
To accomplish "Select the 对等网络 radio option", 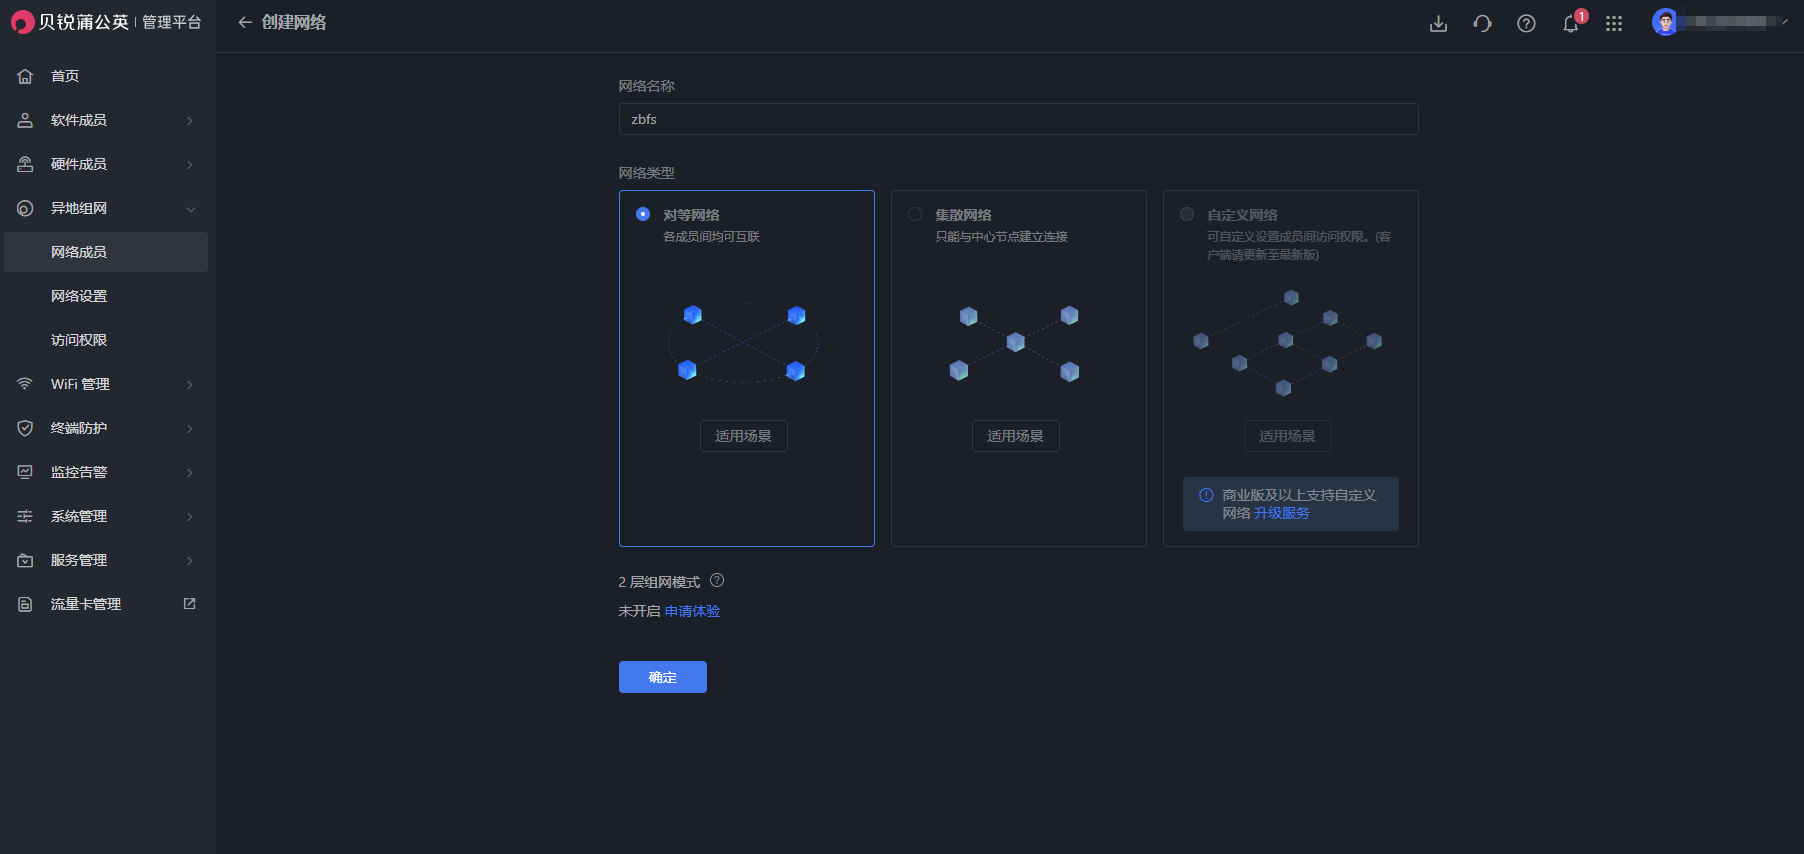I will point(643,214).
